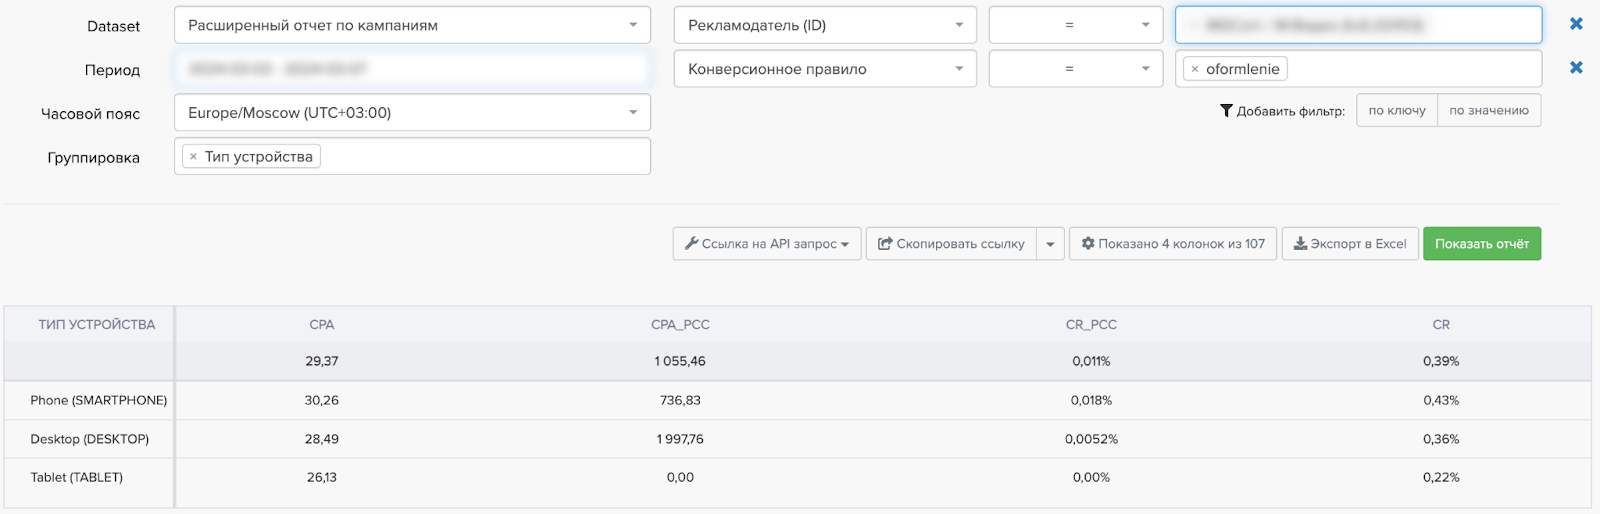Remove the oformlenie tag
Image resolution: width=1600 pixels, height=514 pixels.
click(1195, 69)
